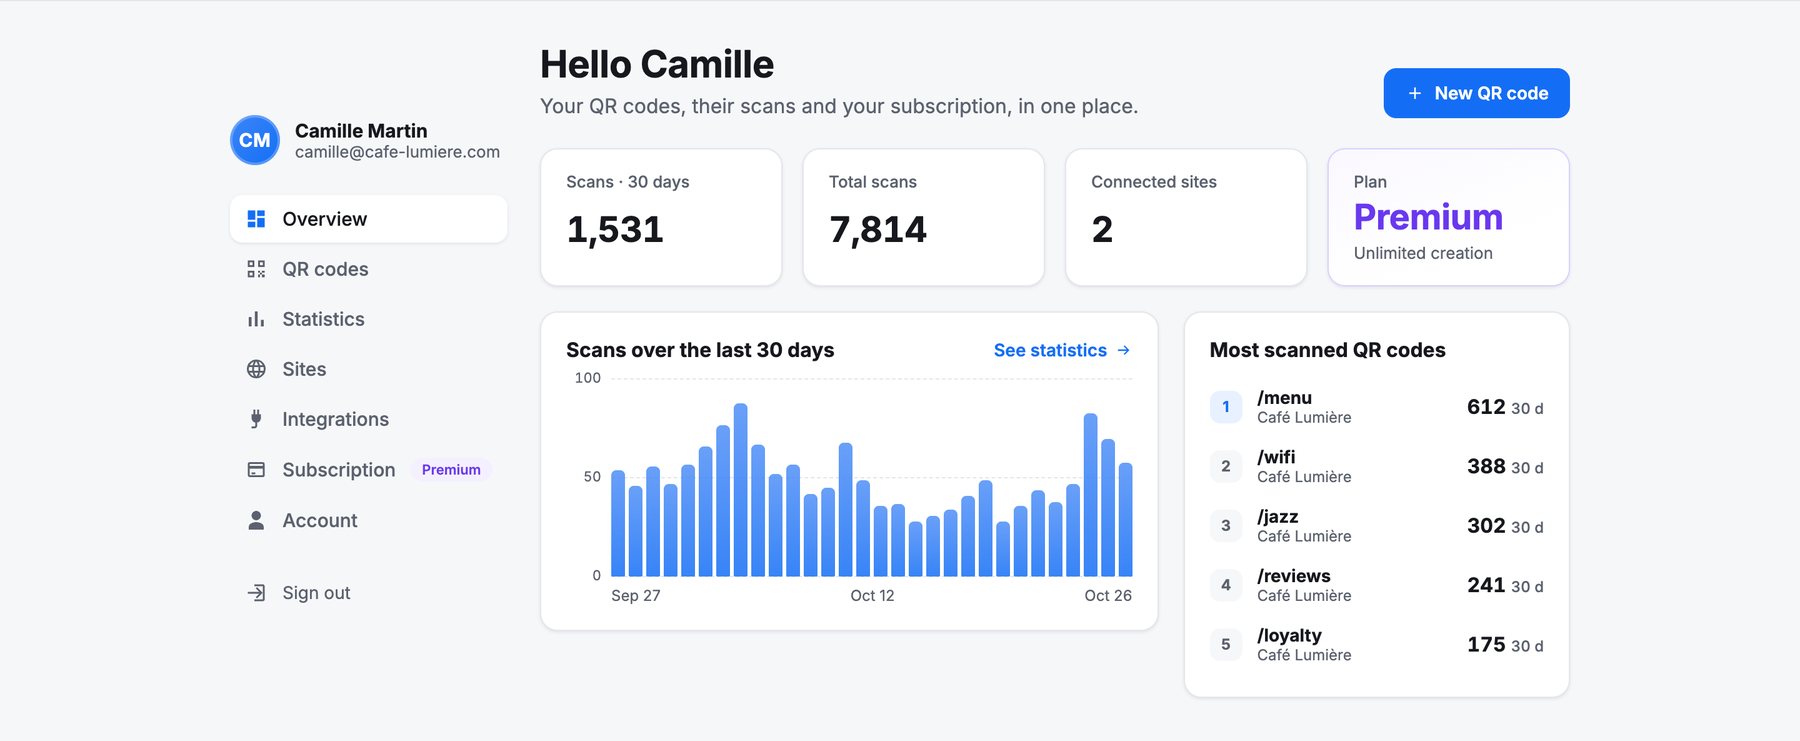Select the Total scans card
1800x741 pixels.
(923, 217)
